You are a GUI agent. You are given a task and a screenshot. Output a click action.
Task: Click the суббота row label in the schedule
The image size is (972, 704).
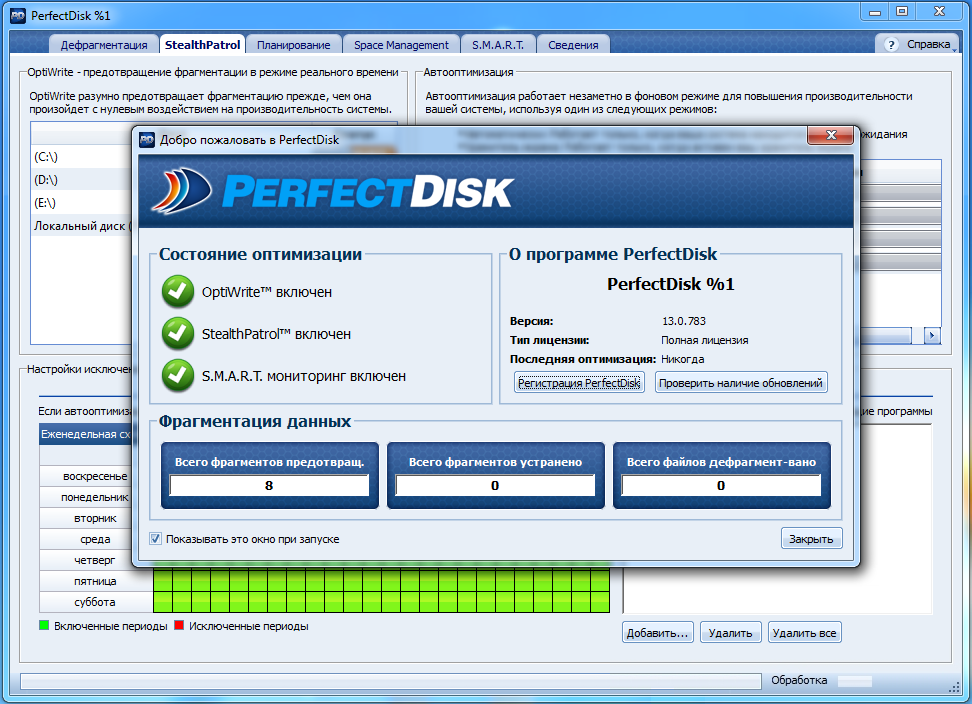pyautogui.click(x=95, y=602)
